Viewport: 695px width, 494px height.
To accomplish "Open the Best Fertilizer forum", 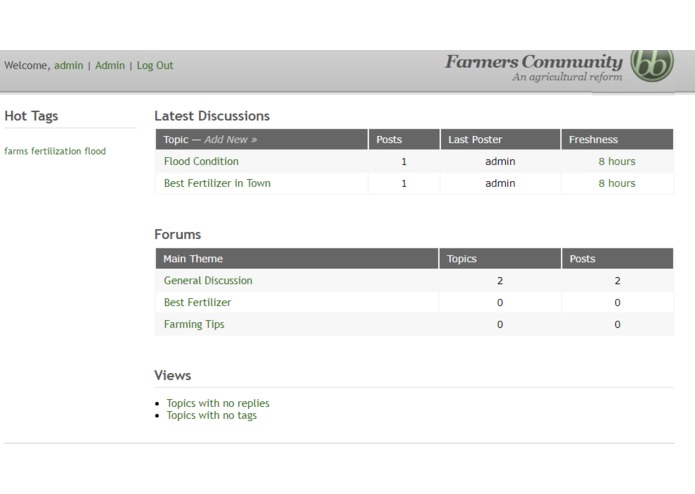I will click(198, 302).
